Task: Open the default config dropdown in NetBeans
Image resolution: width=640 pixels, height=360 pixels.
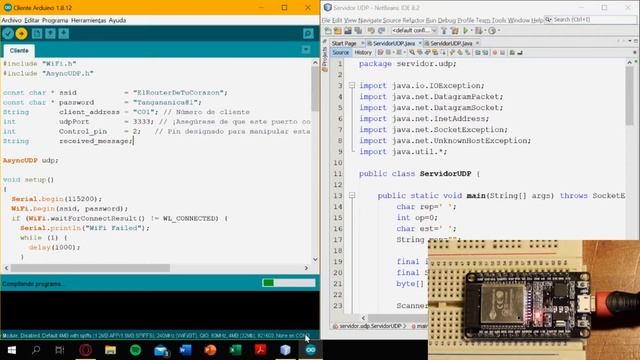Action: (x=414, y=31)
